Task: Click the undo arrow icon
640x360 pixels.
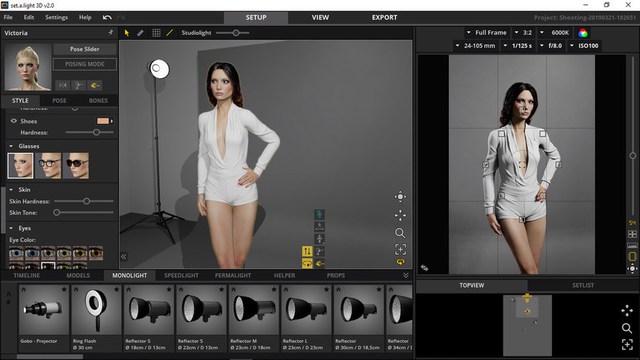Action: pyautogui.click(x=107, y=18)
